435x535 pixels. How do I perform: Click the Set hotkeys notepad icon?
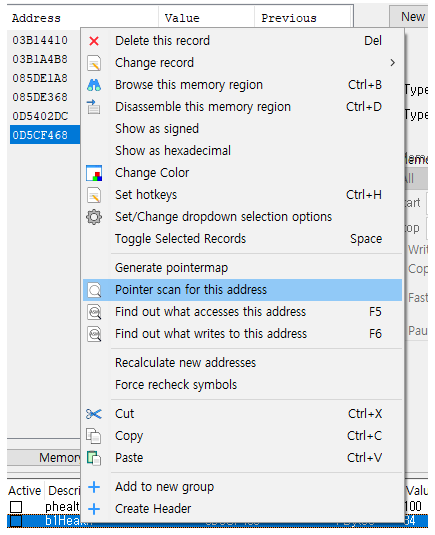(94, 195)
